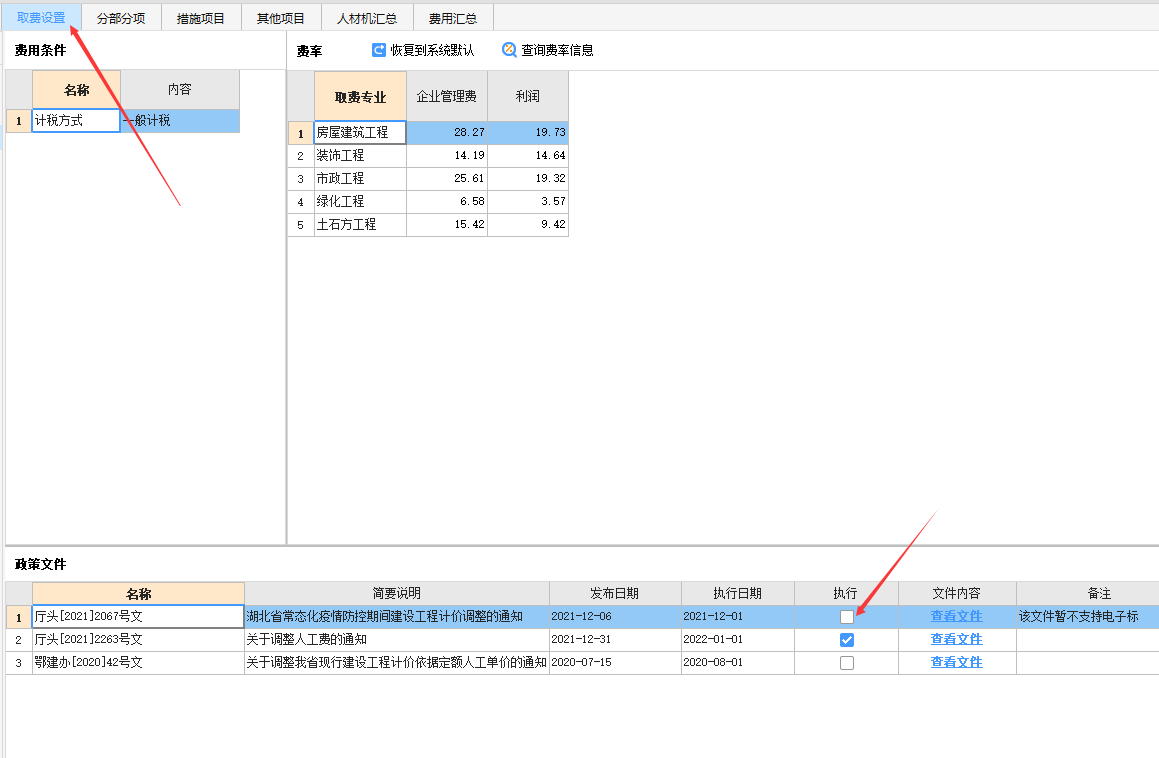Open 查看文件 link for 鄂建办[2020]42号文
The image size is (1159, 758).
point(956,662)
